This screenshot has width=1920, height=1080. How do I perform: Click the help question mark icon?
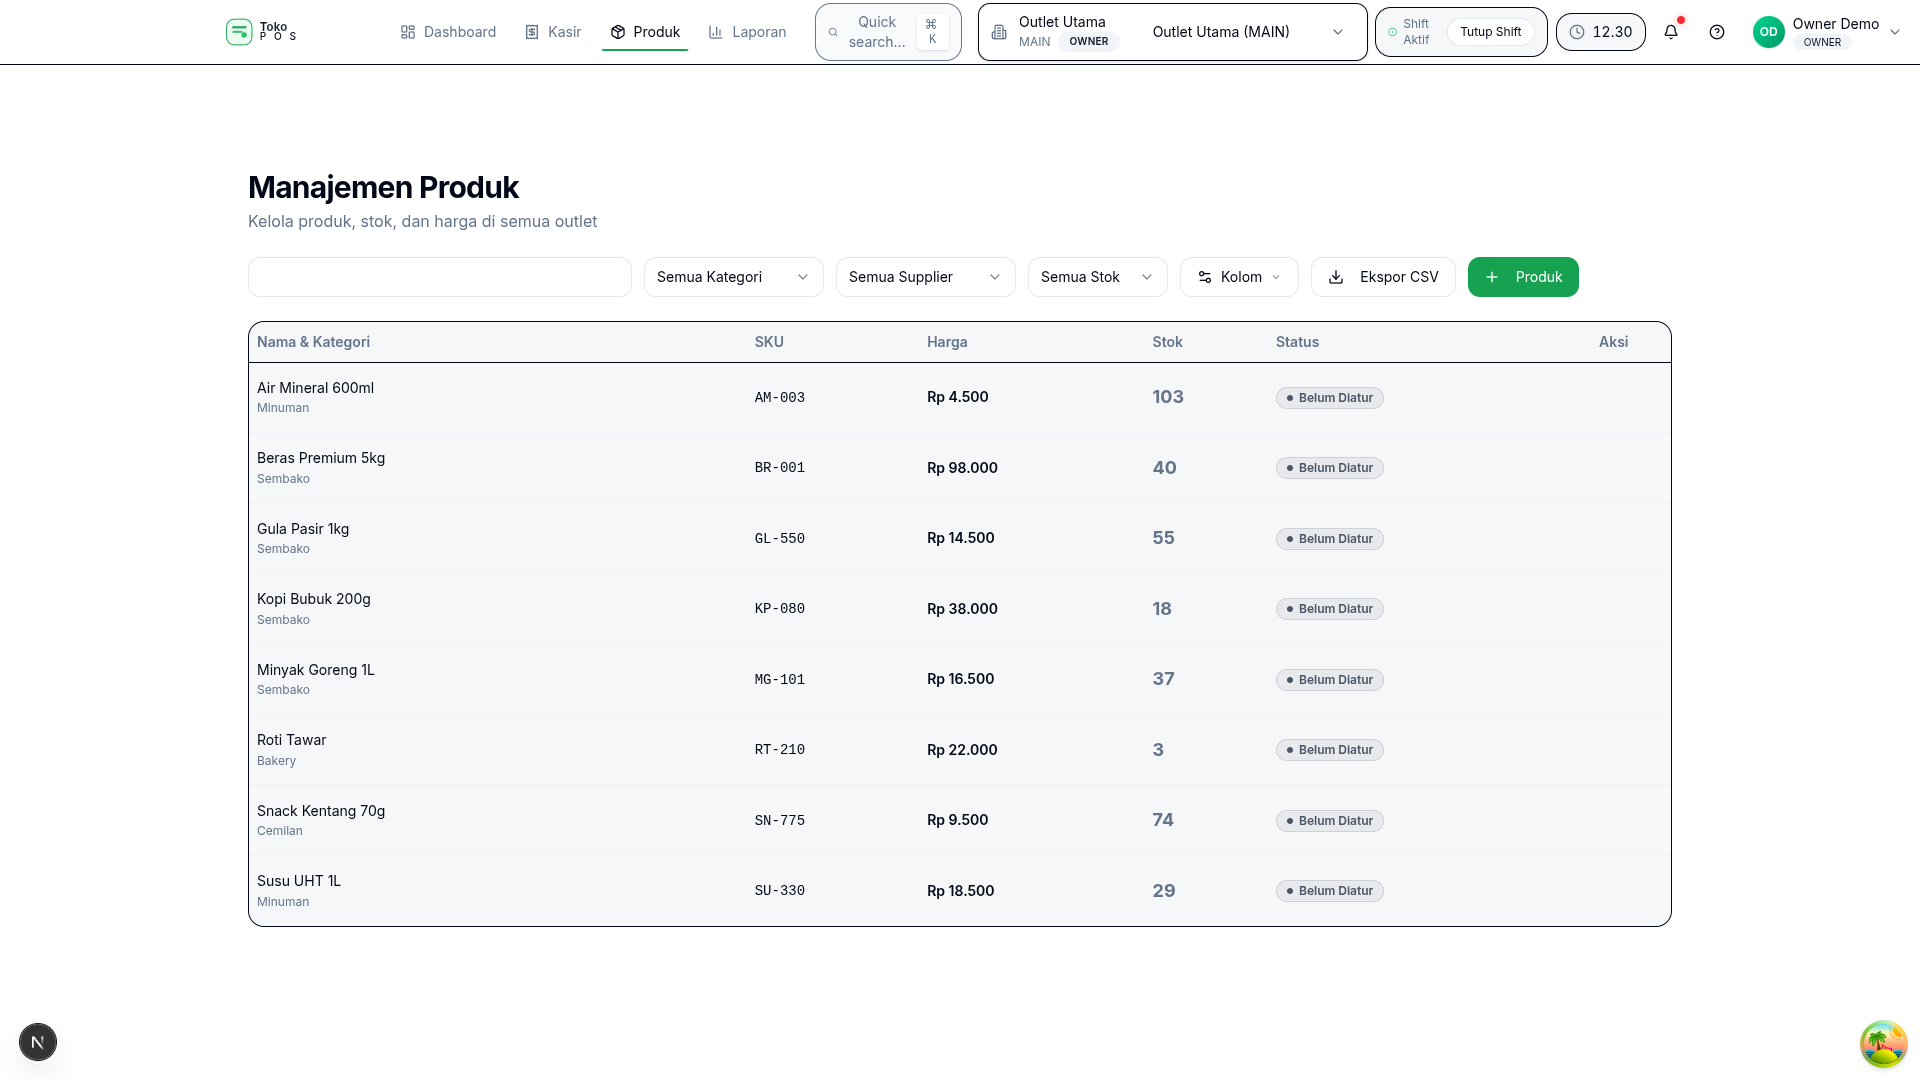(1717, 32)
